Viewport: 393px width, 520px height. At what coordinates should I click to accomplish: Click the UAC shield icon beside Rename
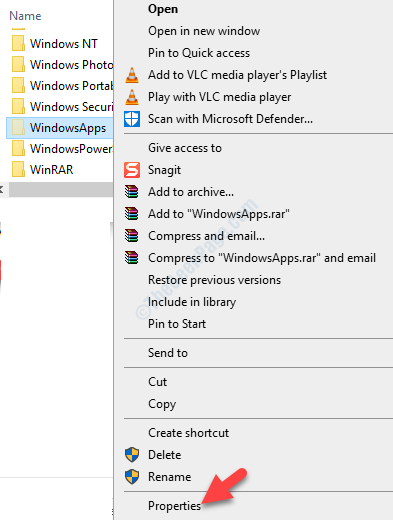tap(132, 477)
